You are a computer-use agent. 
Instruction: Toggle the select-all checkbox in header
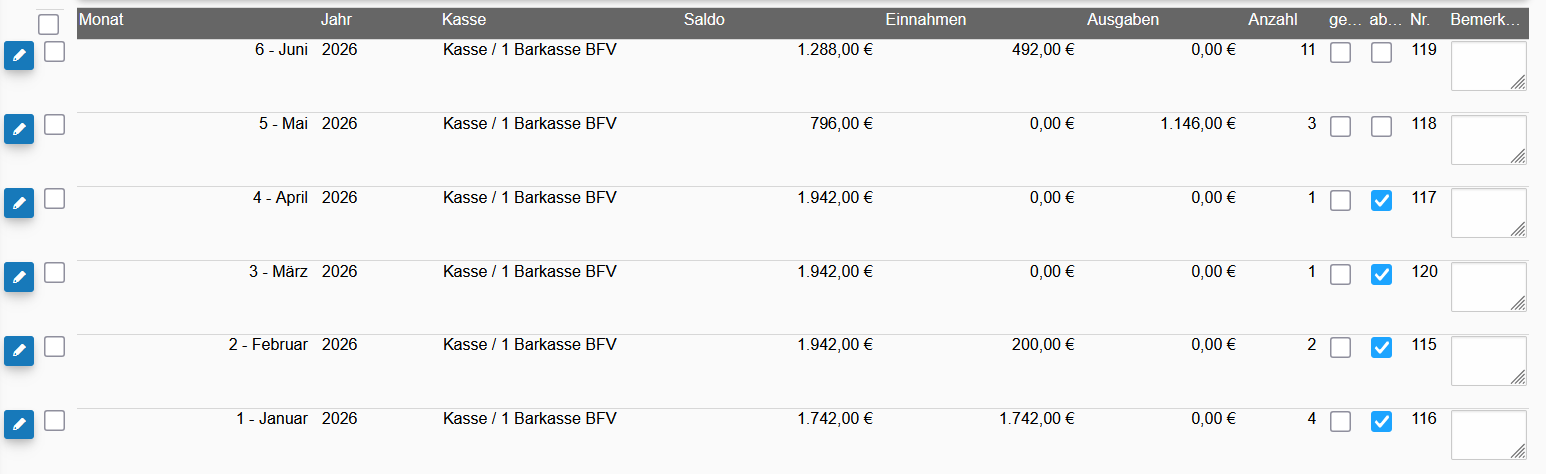pyautogui.click(x=48, y=25)
